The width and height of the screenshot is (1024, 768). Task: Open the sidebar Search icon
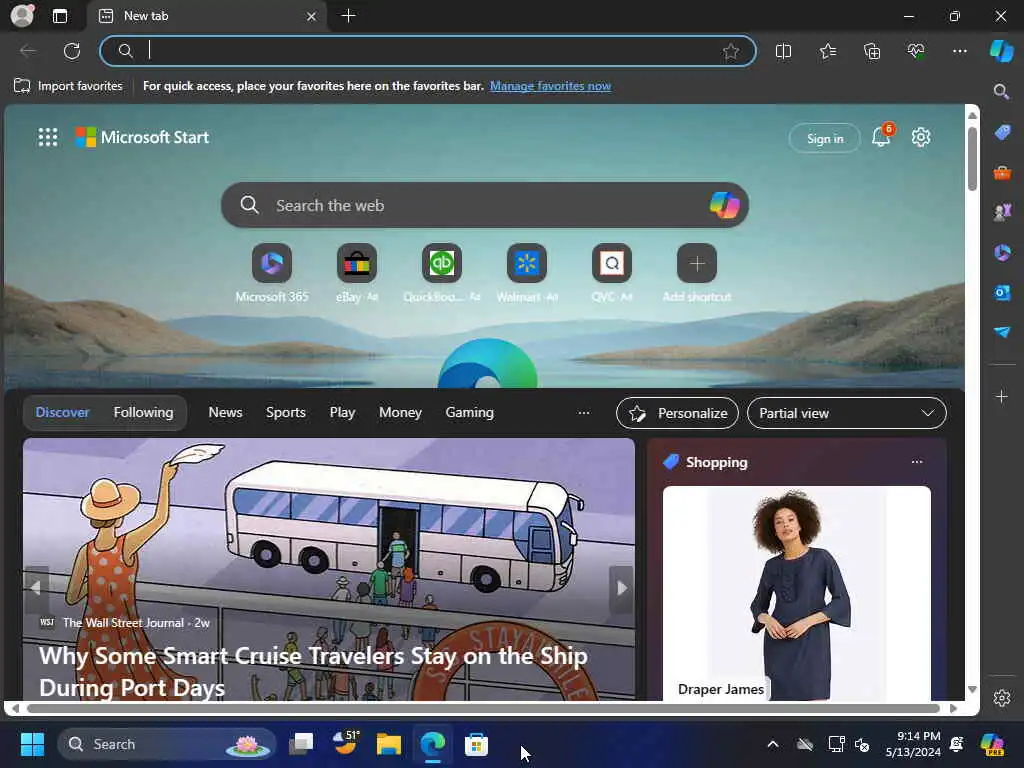click(1001, 91)
